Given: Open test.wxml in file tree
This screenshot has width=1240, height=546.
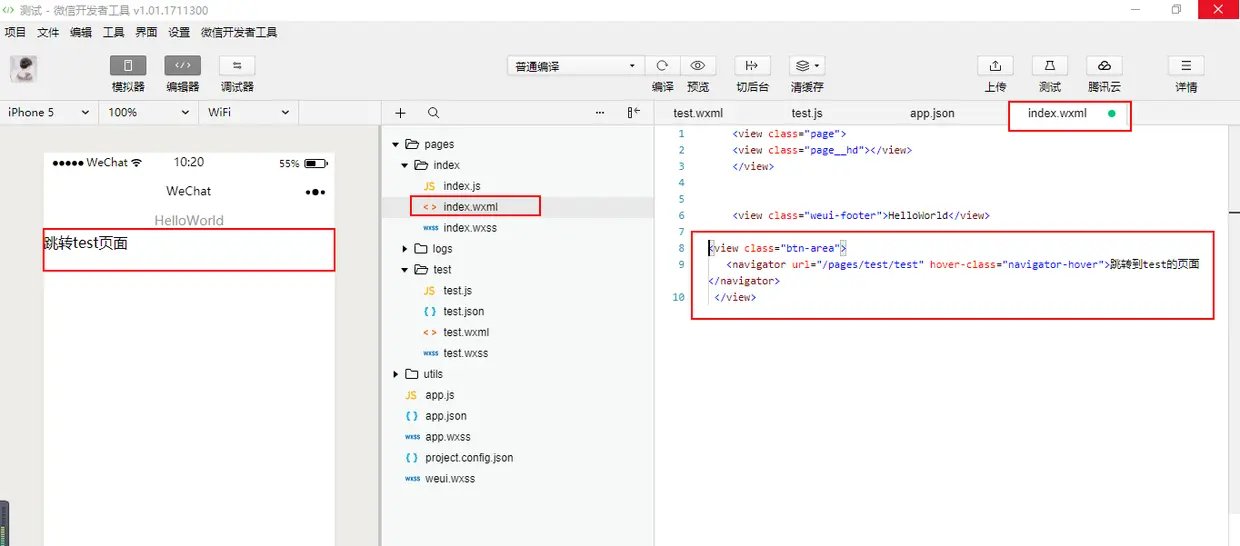Looking at the screenshot, I should [x=466, y=332].
